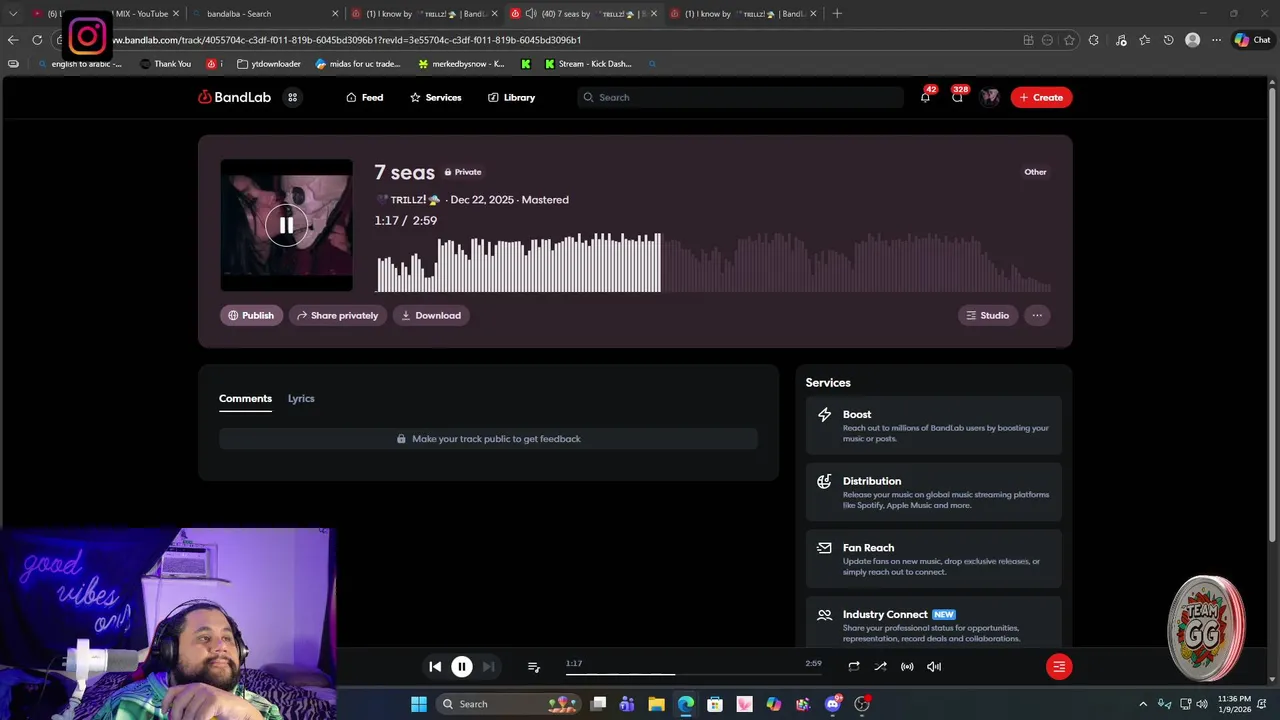Skip to next track in player
Image resolution: width=1280 pixels, height=720 pixels.
click(x=488, y=667)
